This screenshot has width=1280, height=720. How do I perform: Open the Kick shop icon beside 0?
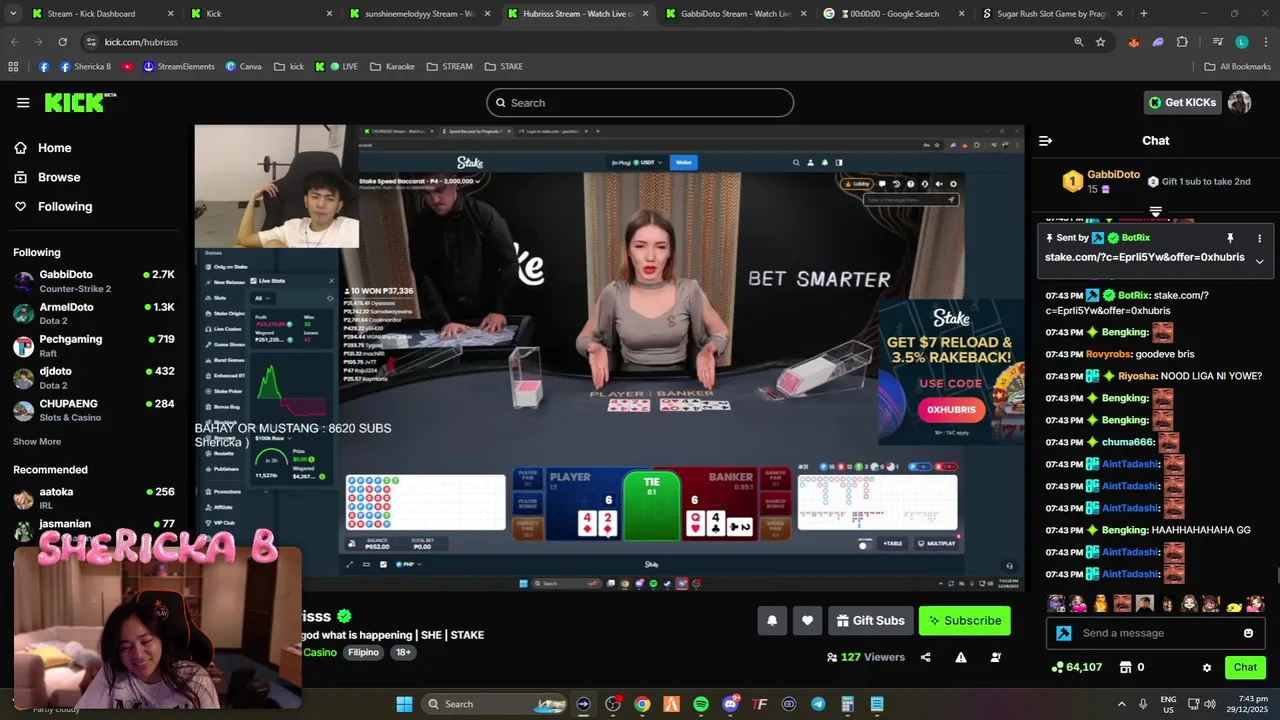tap(1125, 667)
